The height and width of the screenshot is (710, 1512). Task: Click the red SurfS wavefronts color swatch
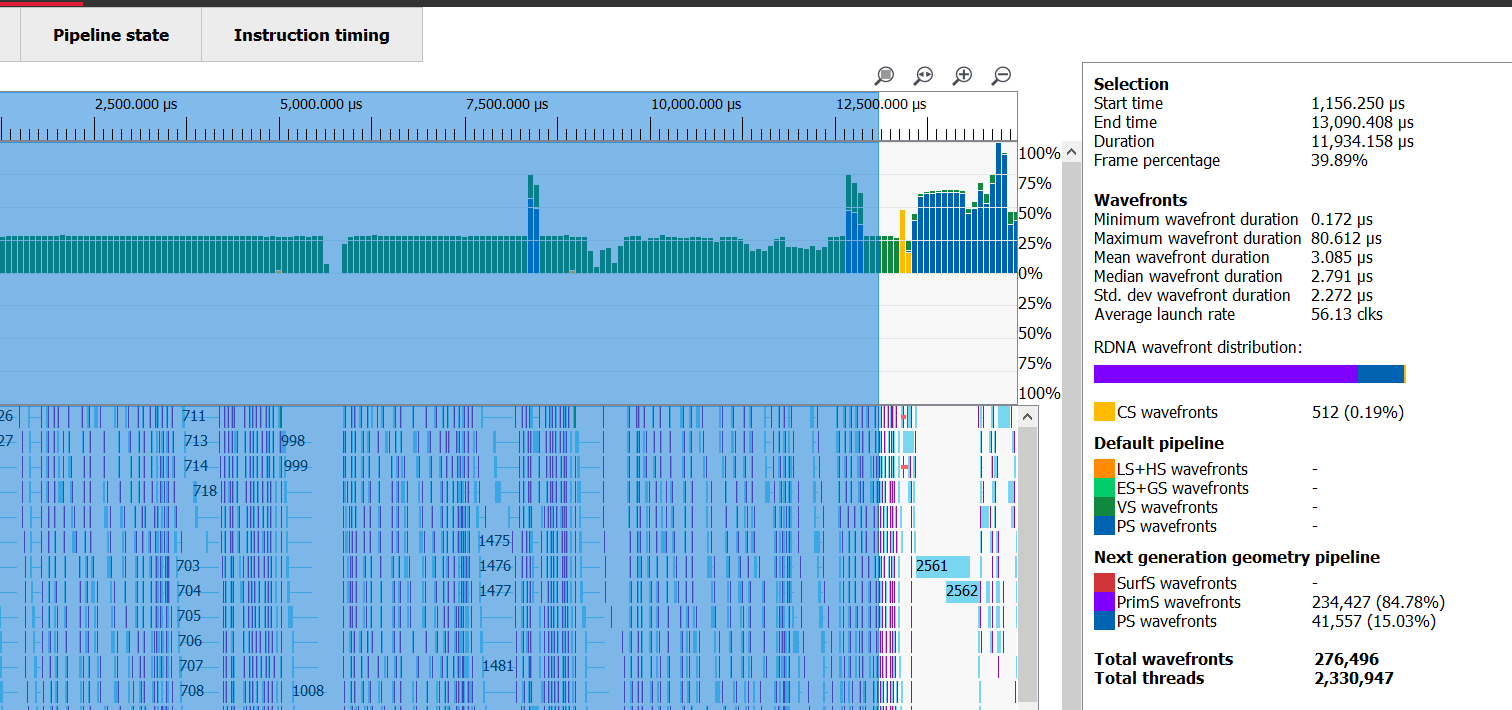point(1104,583)
